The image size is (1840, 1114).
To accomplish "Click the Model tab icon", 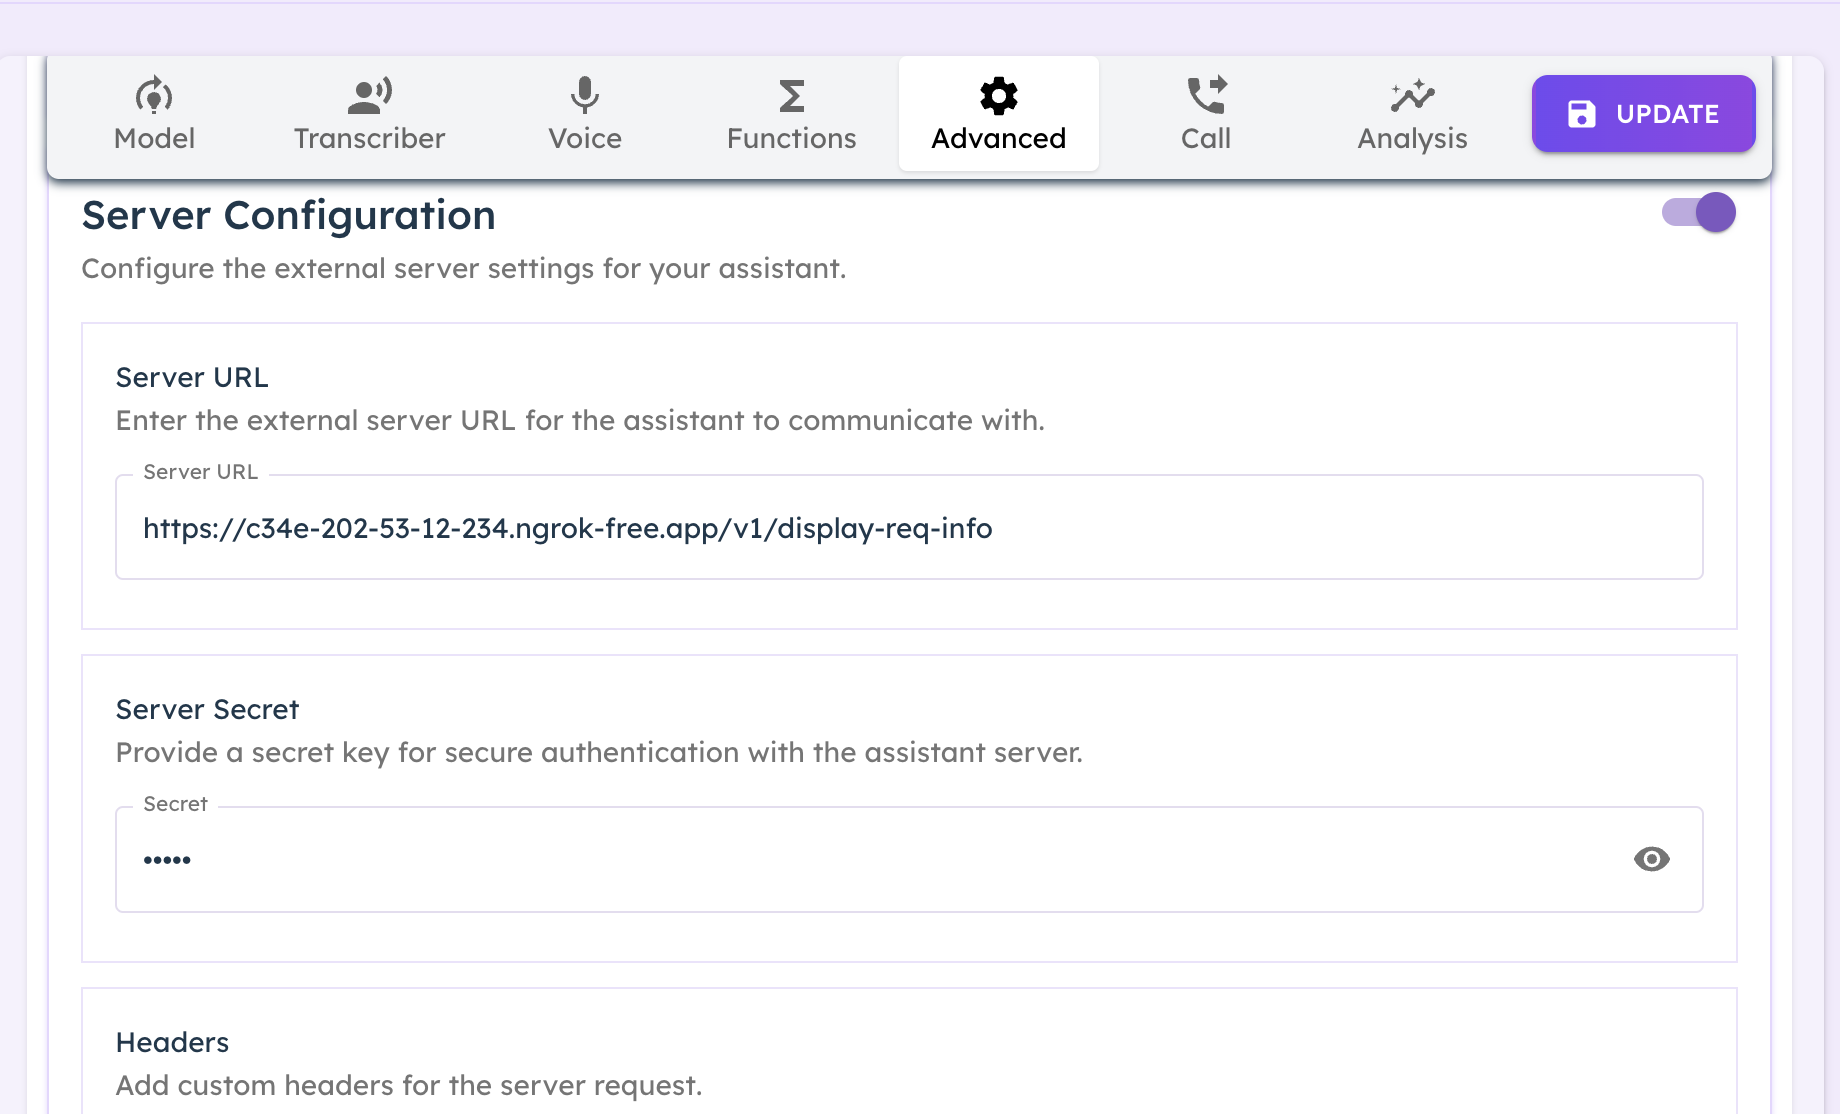I will (154, 96).
